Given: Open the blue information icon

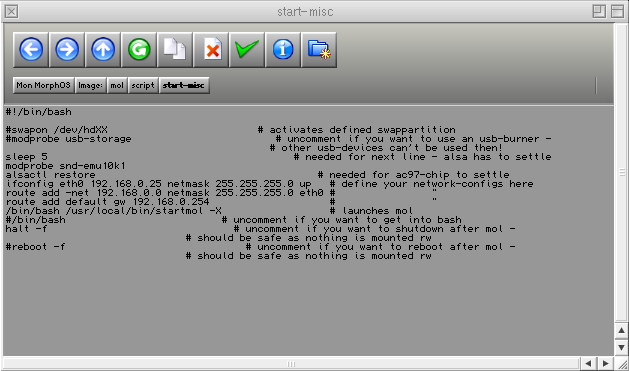Looking at the screenshot, I should tap(283, 50).
